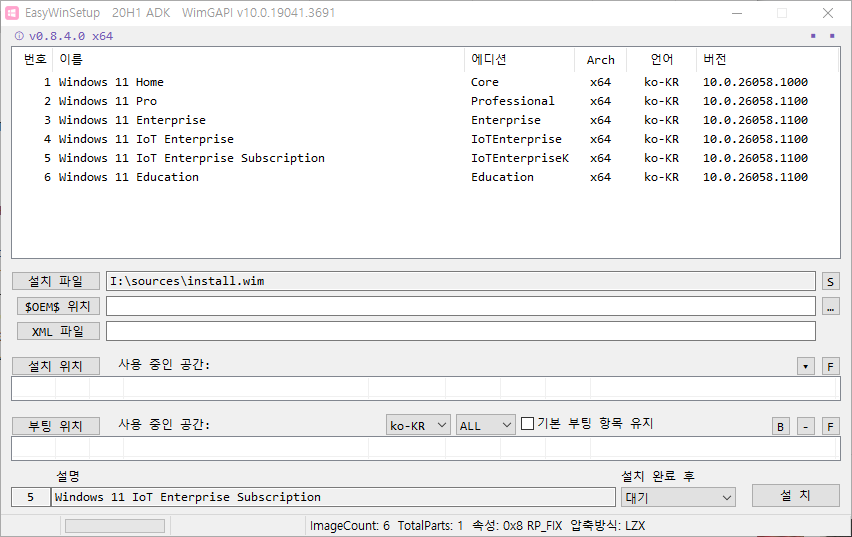The width and height of the screenshot is (852, 537).
Task: Select Windows 11 Enterprise row
Action: click(x=425, y=120)
